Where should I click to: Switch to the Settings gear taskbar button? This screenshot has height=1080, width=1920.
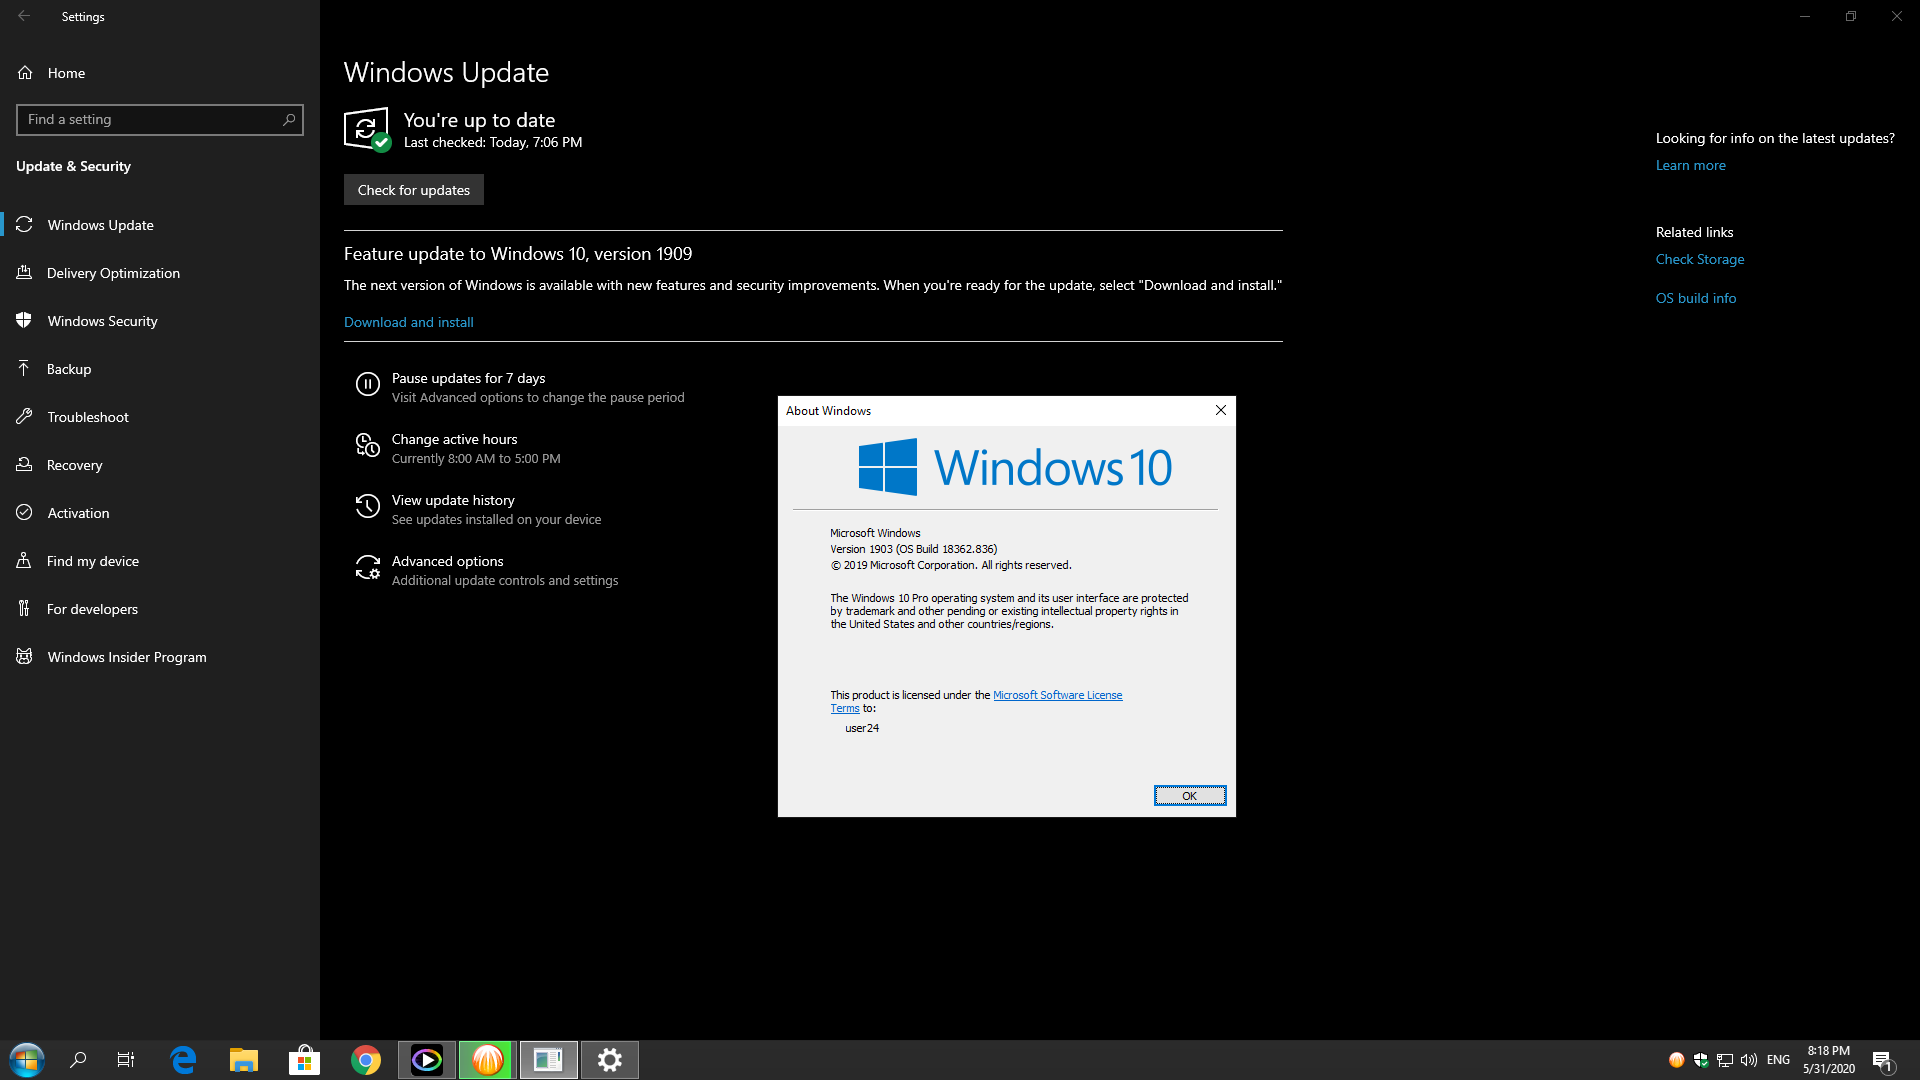tap(610, 1060)
